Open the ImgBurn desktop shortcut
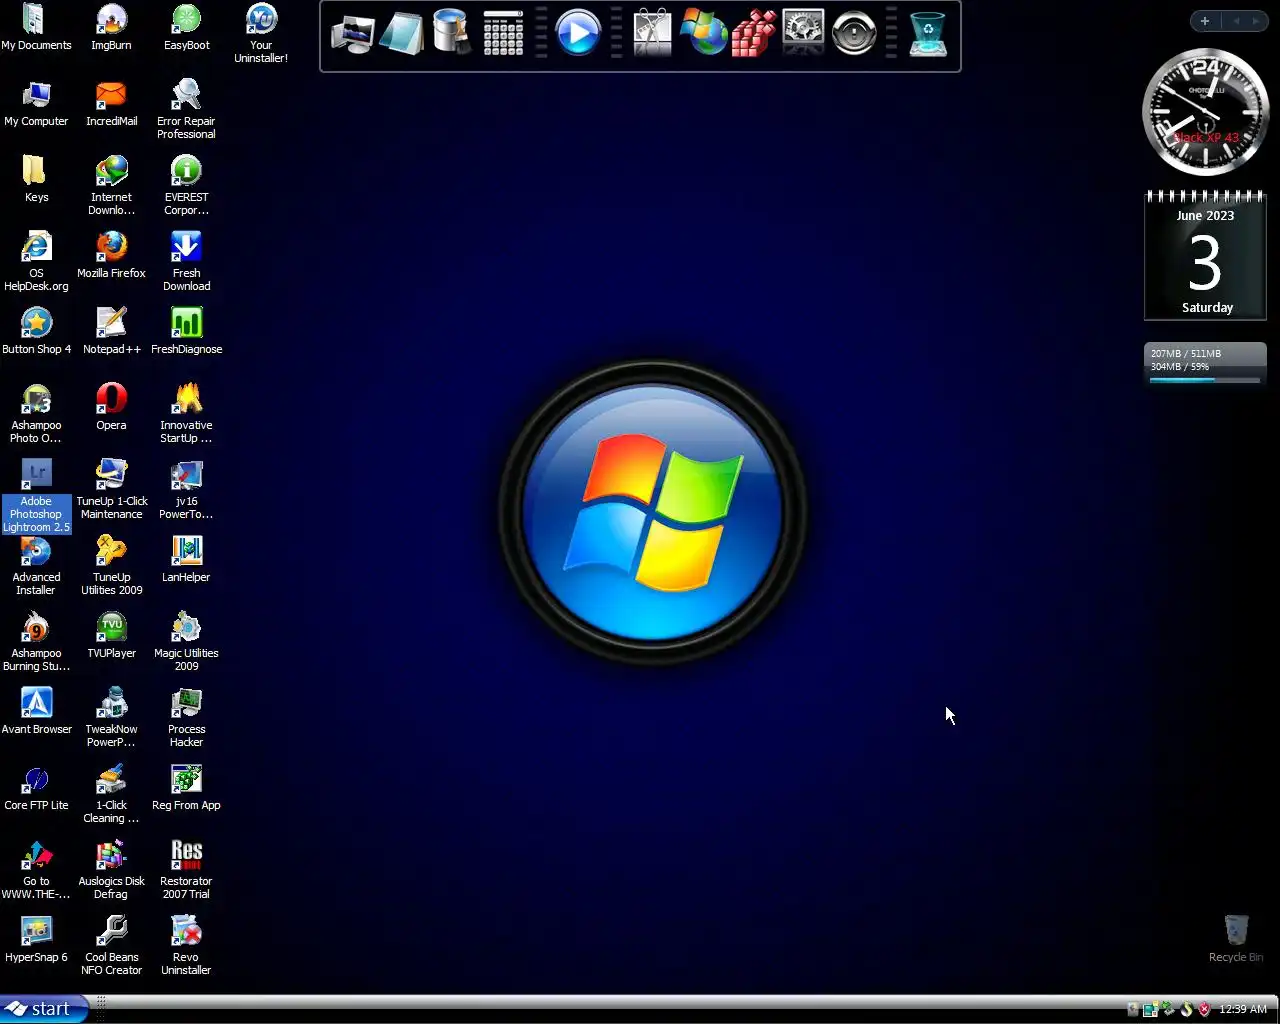 tap(111, 28)
